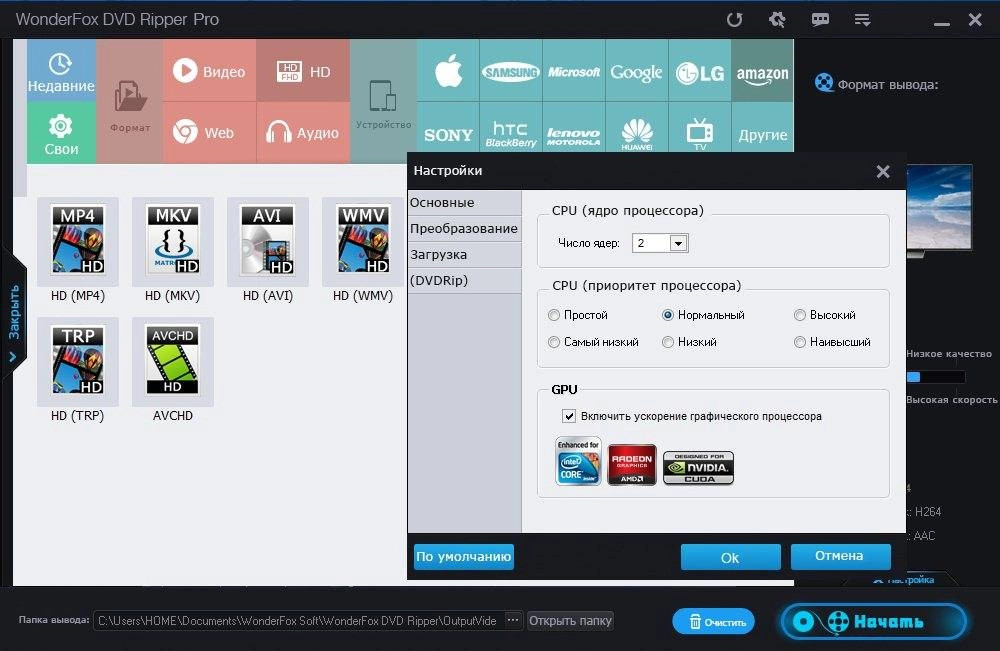Choose the Amazon device brand
Image resolution: width=1000 pixels, height=651 pixels.
click(x=763, y=70)
